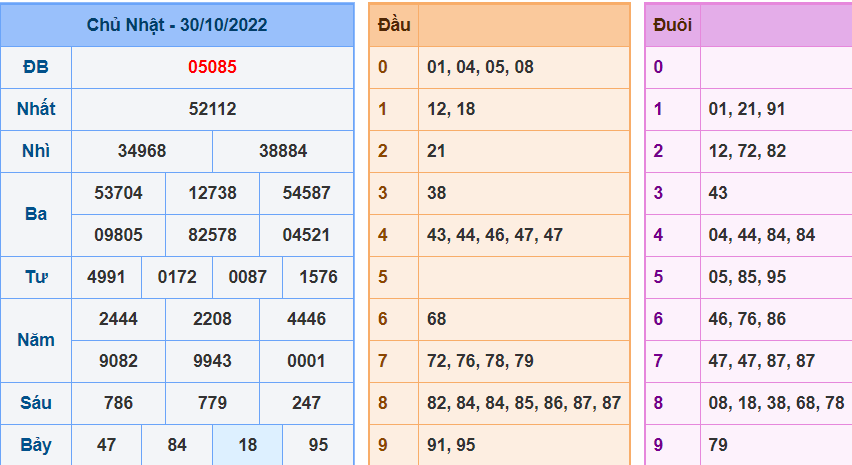Select Đầu row 9 values 91, 95
852x465 pixels.
451,445
